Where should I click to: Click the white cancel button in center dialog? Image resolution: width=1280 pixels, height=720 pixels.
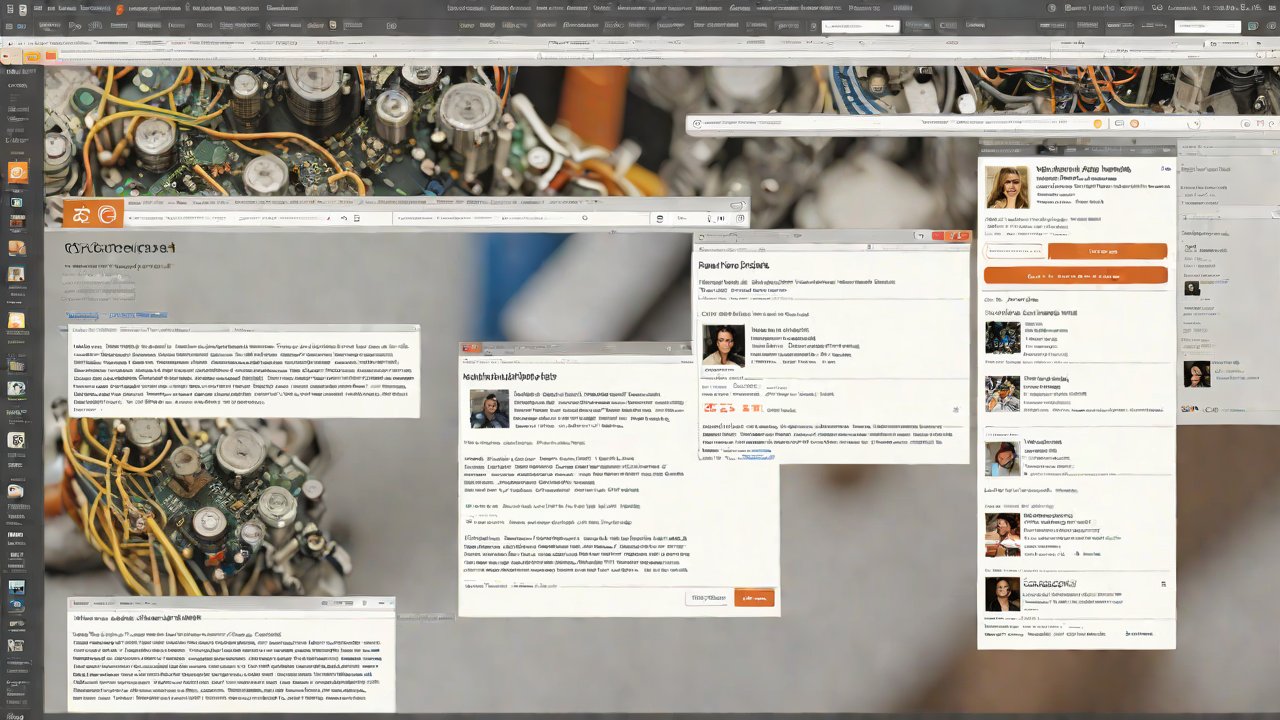(x=707, y=598)
